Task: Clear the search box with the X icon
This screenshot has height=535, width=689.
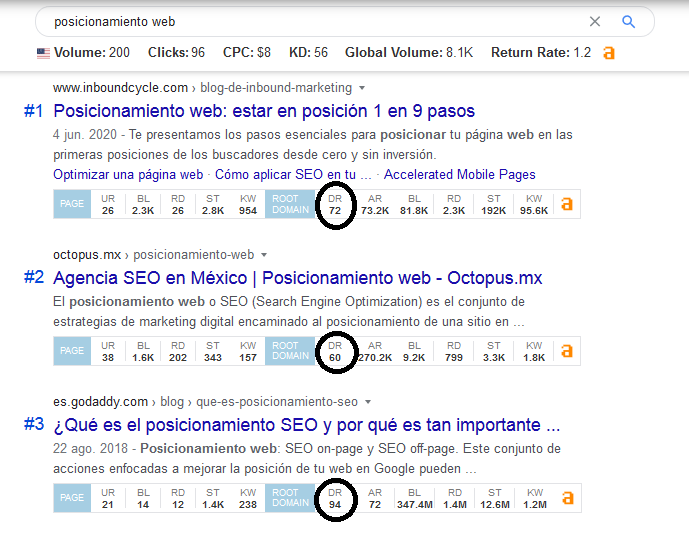Action: [x=595, y=22]
